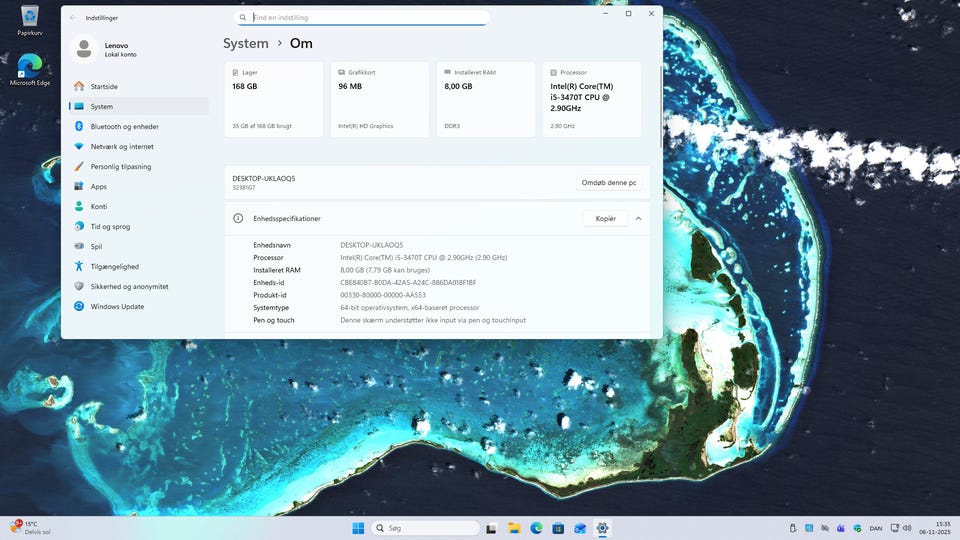Open Tilgængelighed settings
The width and height of the screenshot is (960, 540).
[x=114, y=267]
